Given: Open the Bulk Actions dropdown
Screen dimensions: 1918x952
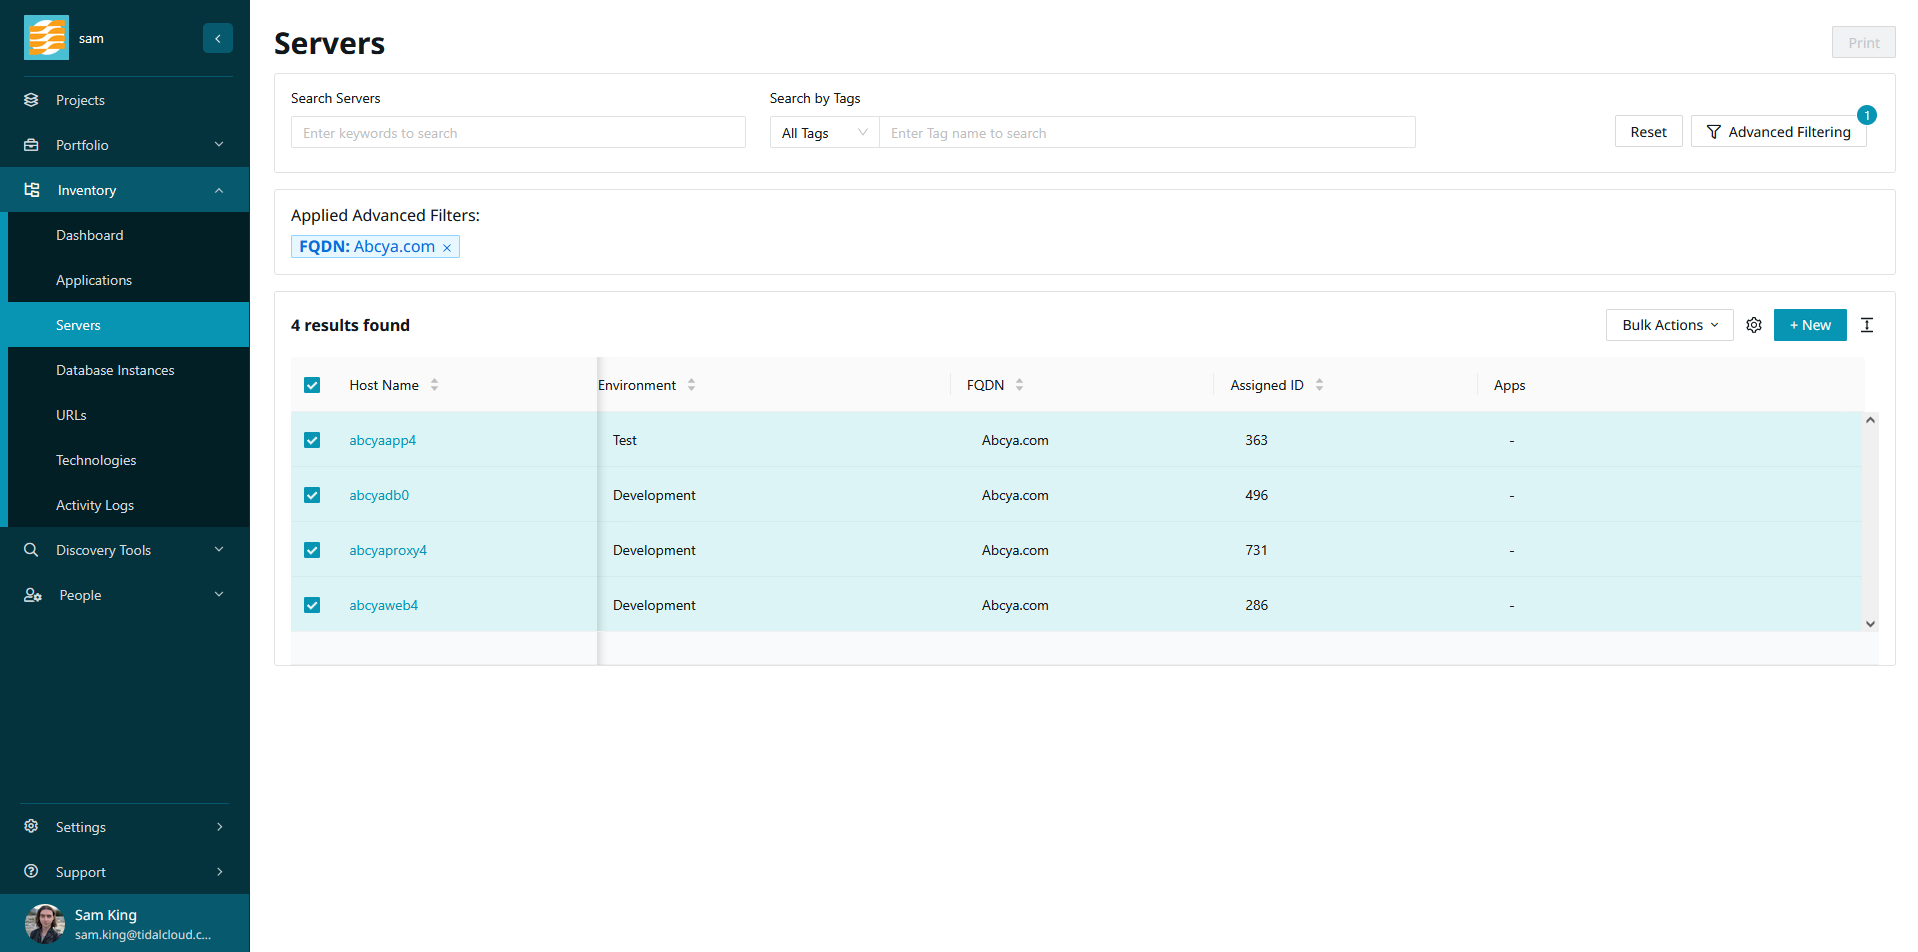Looking at the screenshot, I should click(1669, 325).
